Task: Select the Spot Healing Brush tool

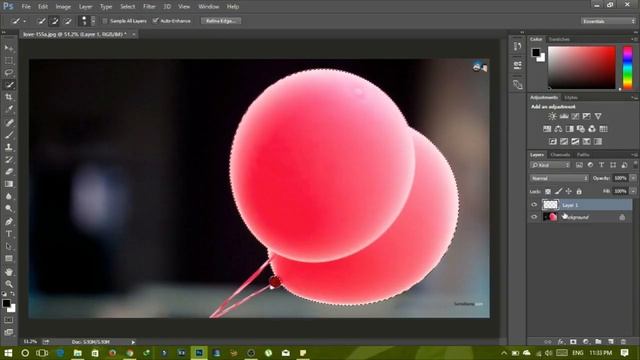Action: [x=9, y=123]
